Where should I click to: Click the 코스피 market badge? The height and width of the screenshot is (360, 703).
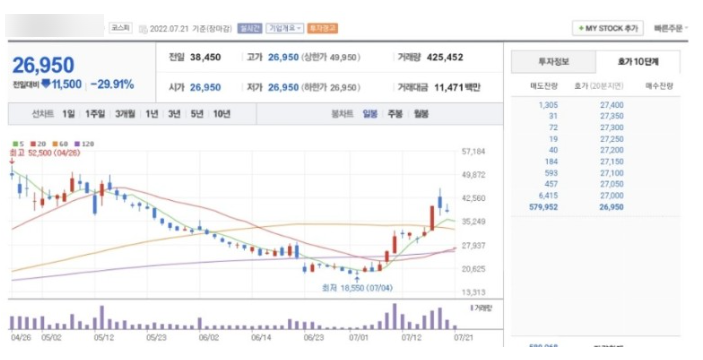[121, 28]
